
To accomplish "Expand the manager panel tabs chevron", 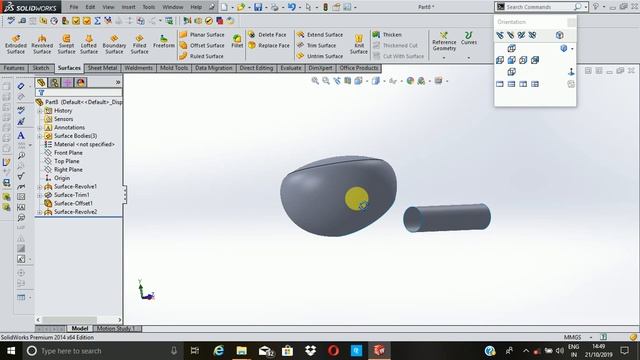I will click(x=118, y=82).
